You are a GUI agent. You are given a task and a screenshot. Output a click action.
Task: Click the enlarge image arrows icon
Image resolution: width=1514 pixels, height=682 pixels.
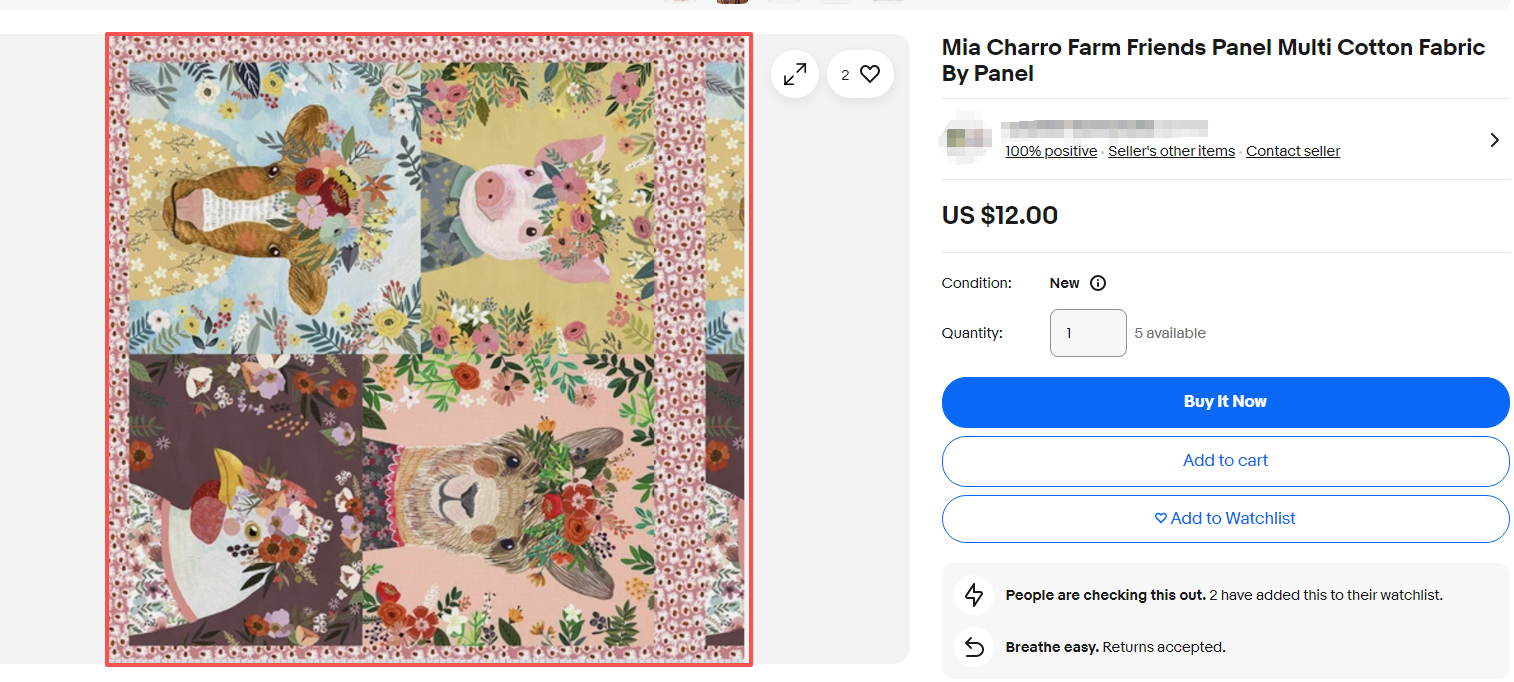795,74
